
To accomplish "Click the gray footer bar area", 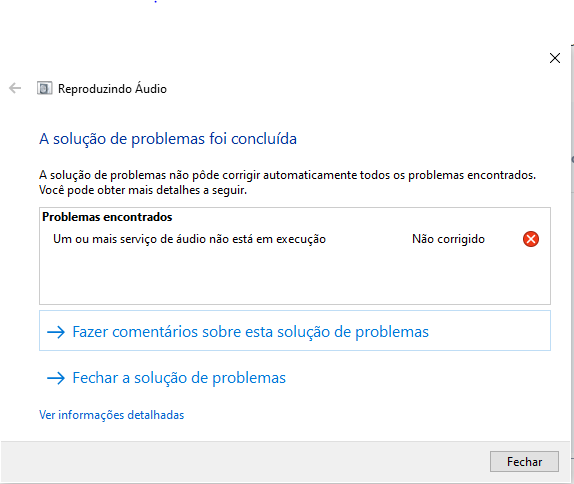I will (242, 461).
